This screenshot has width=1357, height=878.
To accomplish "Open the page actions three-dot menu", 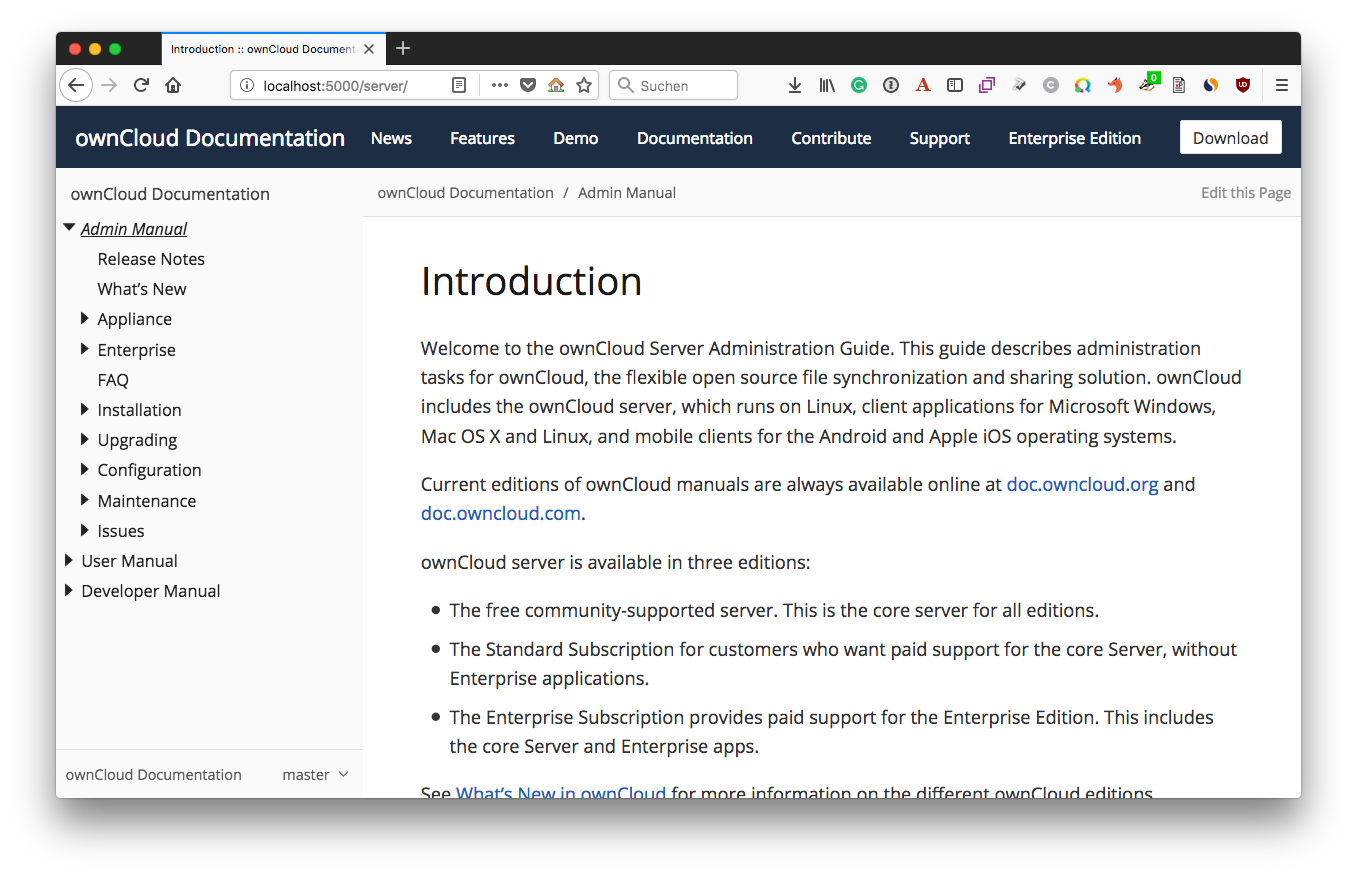I will 499,86.
